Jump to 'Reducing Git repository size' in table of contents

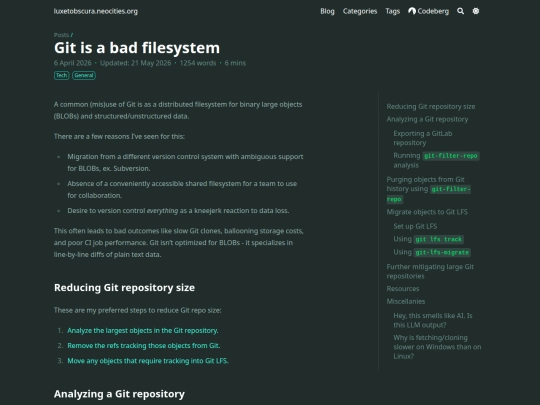point(430,107)
